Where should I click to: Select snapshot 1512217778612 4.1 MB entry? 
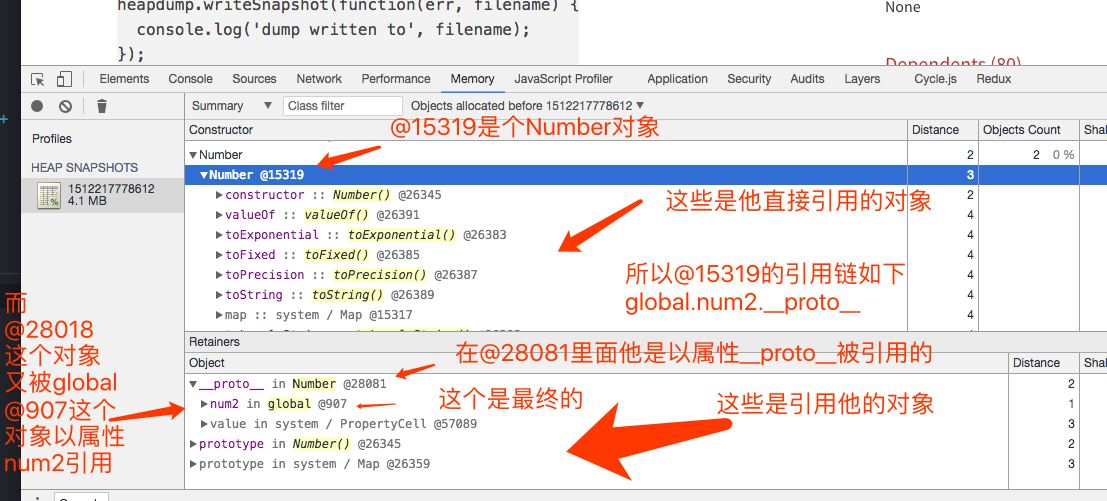pos(103,196)
